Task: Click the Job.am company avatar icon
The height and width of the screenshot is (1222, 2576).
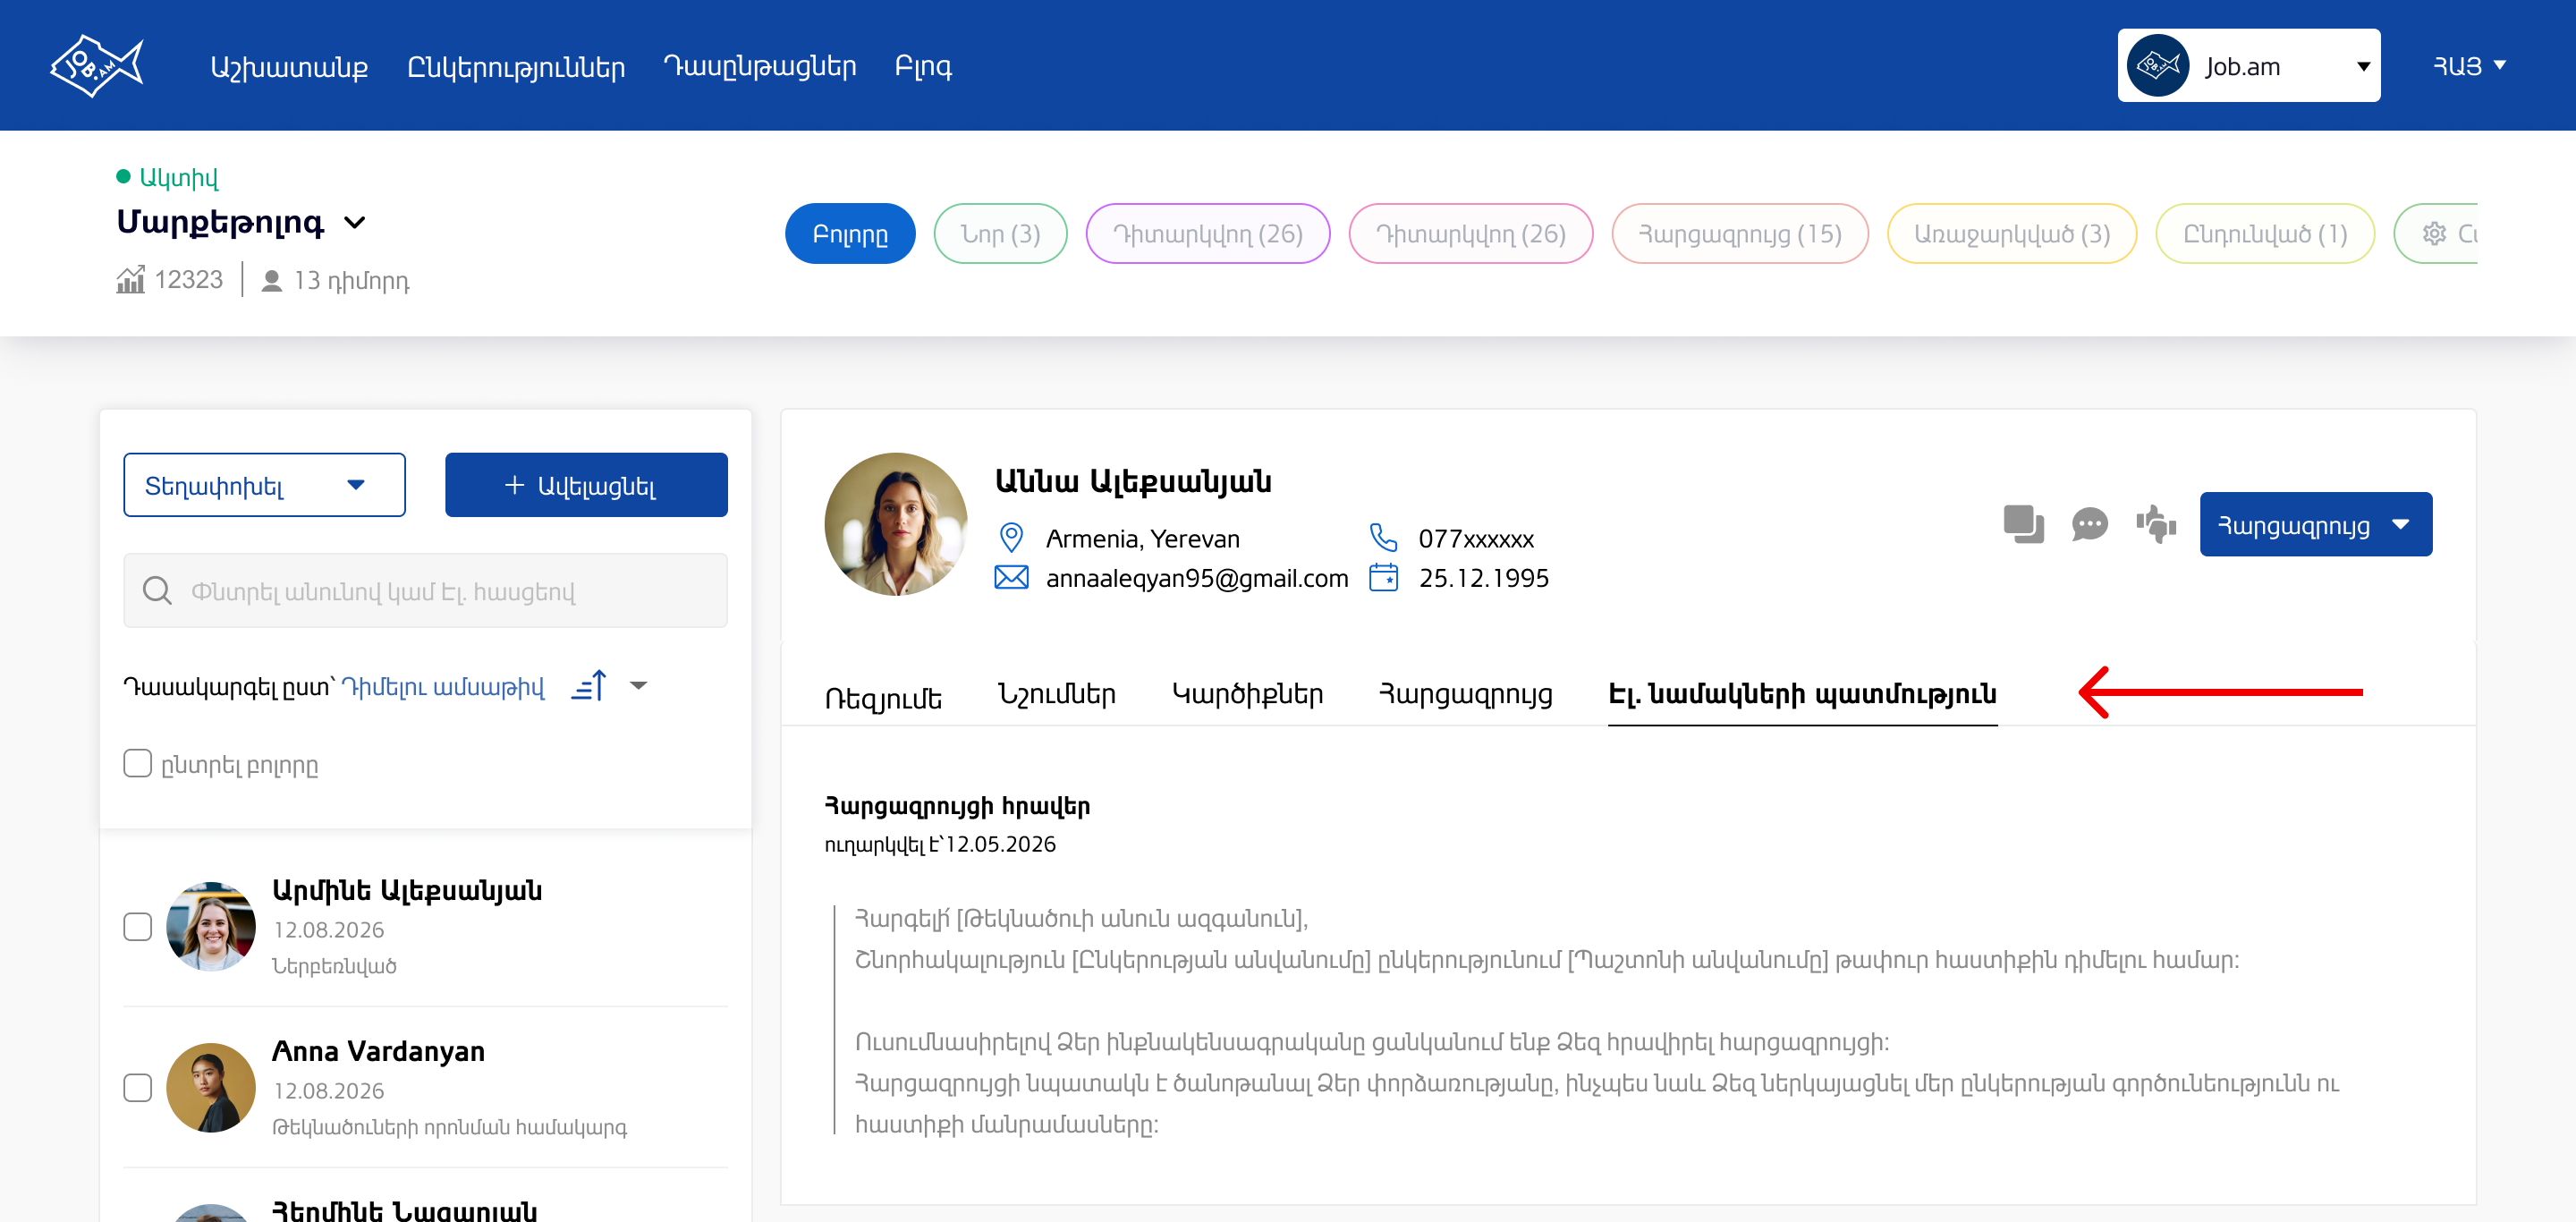Action: [2158, 66]
